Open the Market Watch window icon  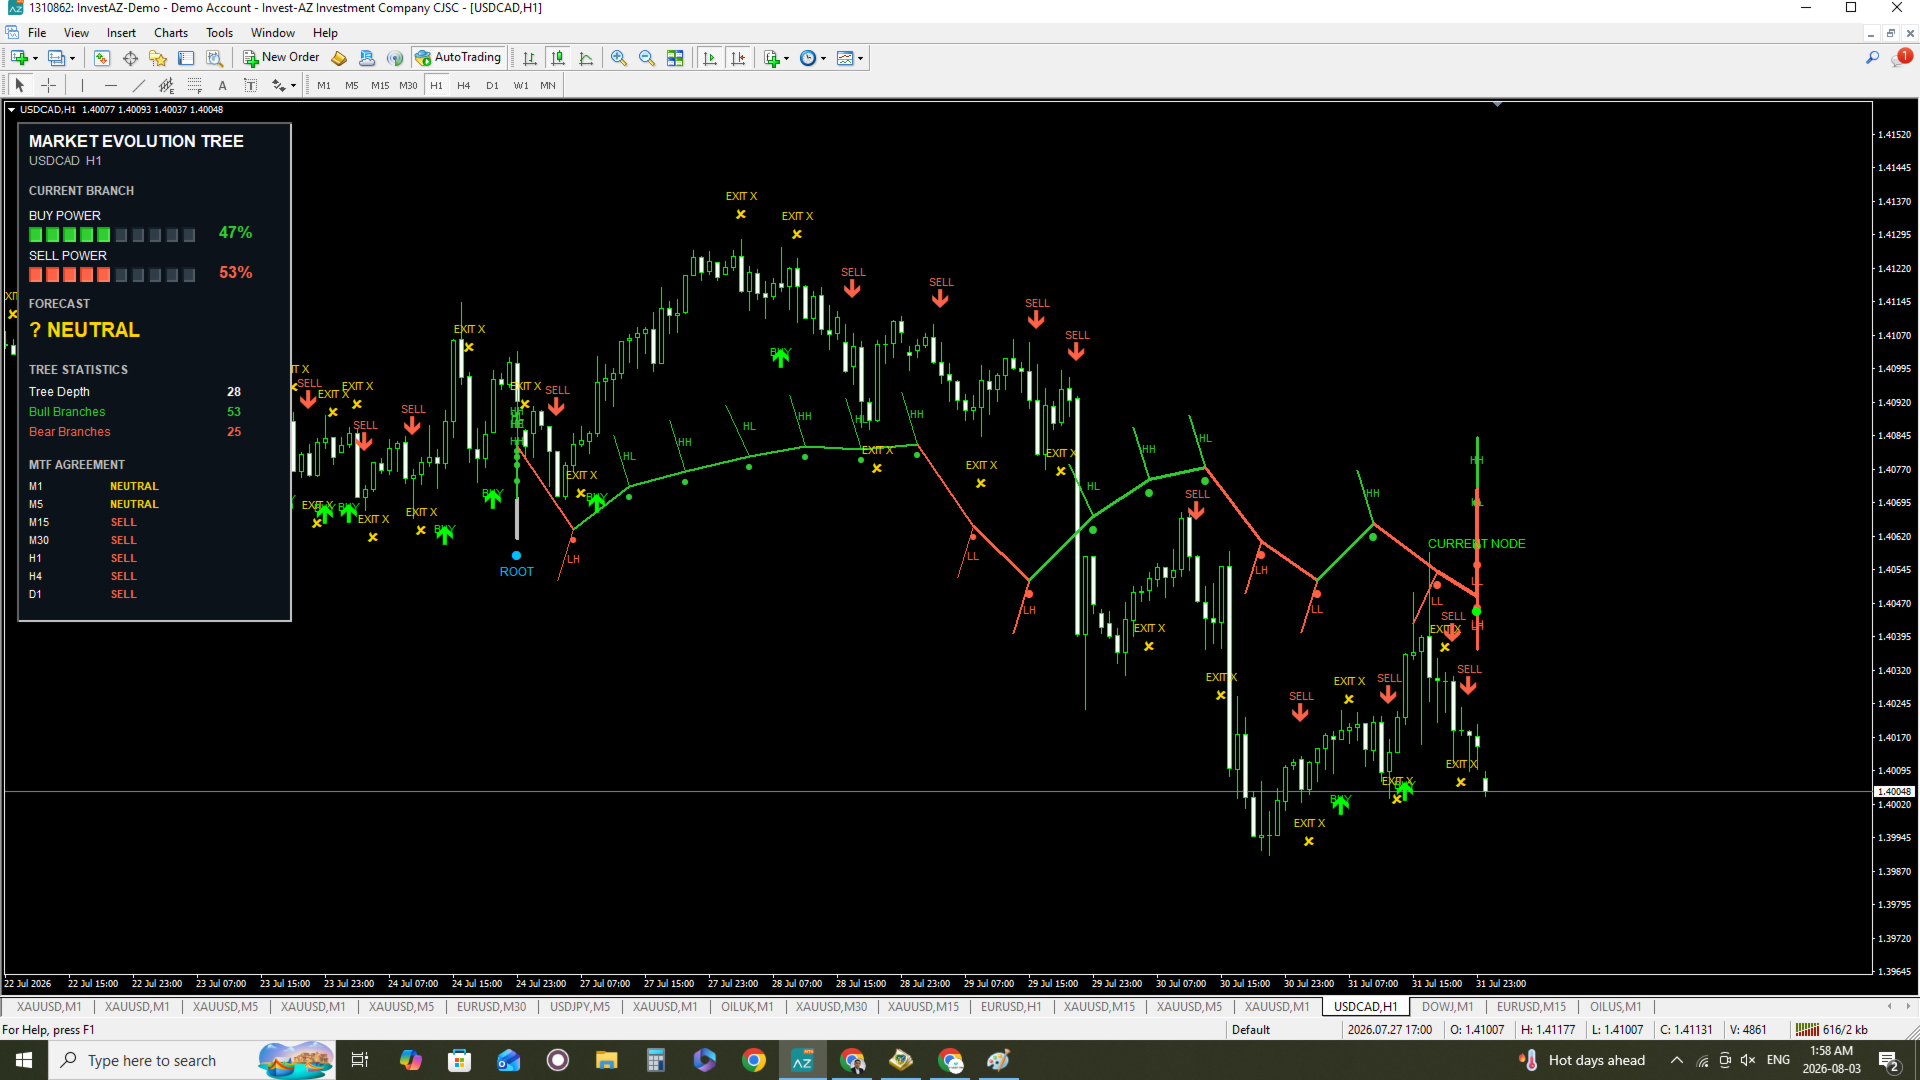(x=102, y=58)
